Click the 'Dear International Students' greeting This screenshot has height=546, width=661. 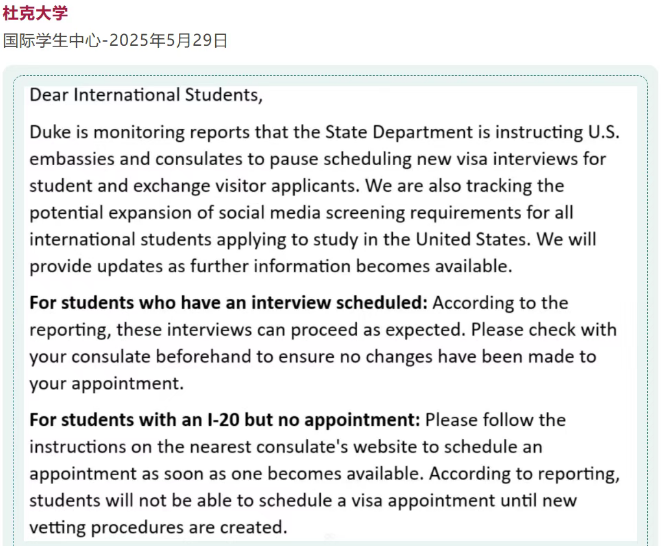[146, 95]
